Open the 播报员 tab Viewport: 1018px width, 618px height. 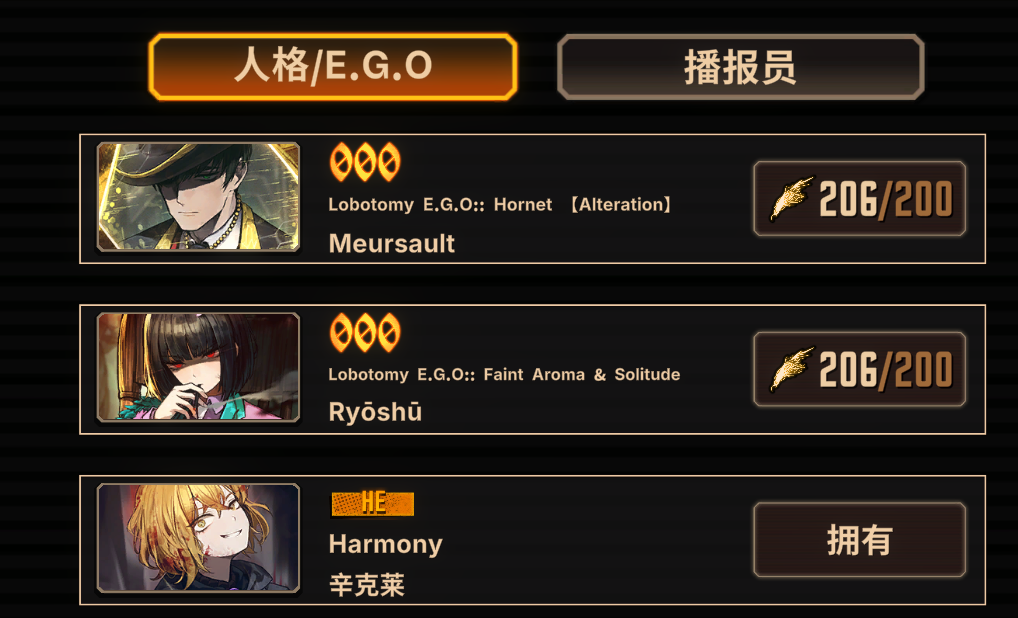click(x=741, y=67)
